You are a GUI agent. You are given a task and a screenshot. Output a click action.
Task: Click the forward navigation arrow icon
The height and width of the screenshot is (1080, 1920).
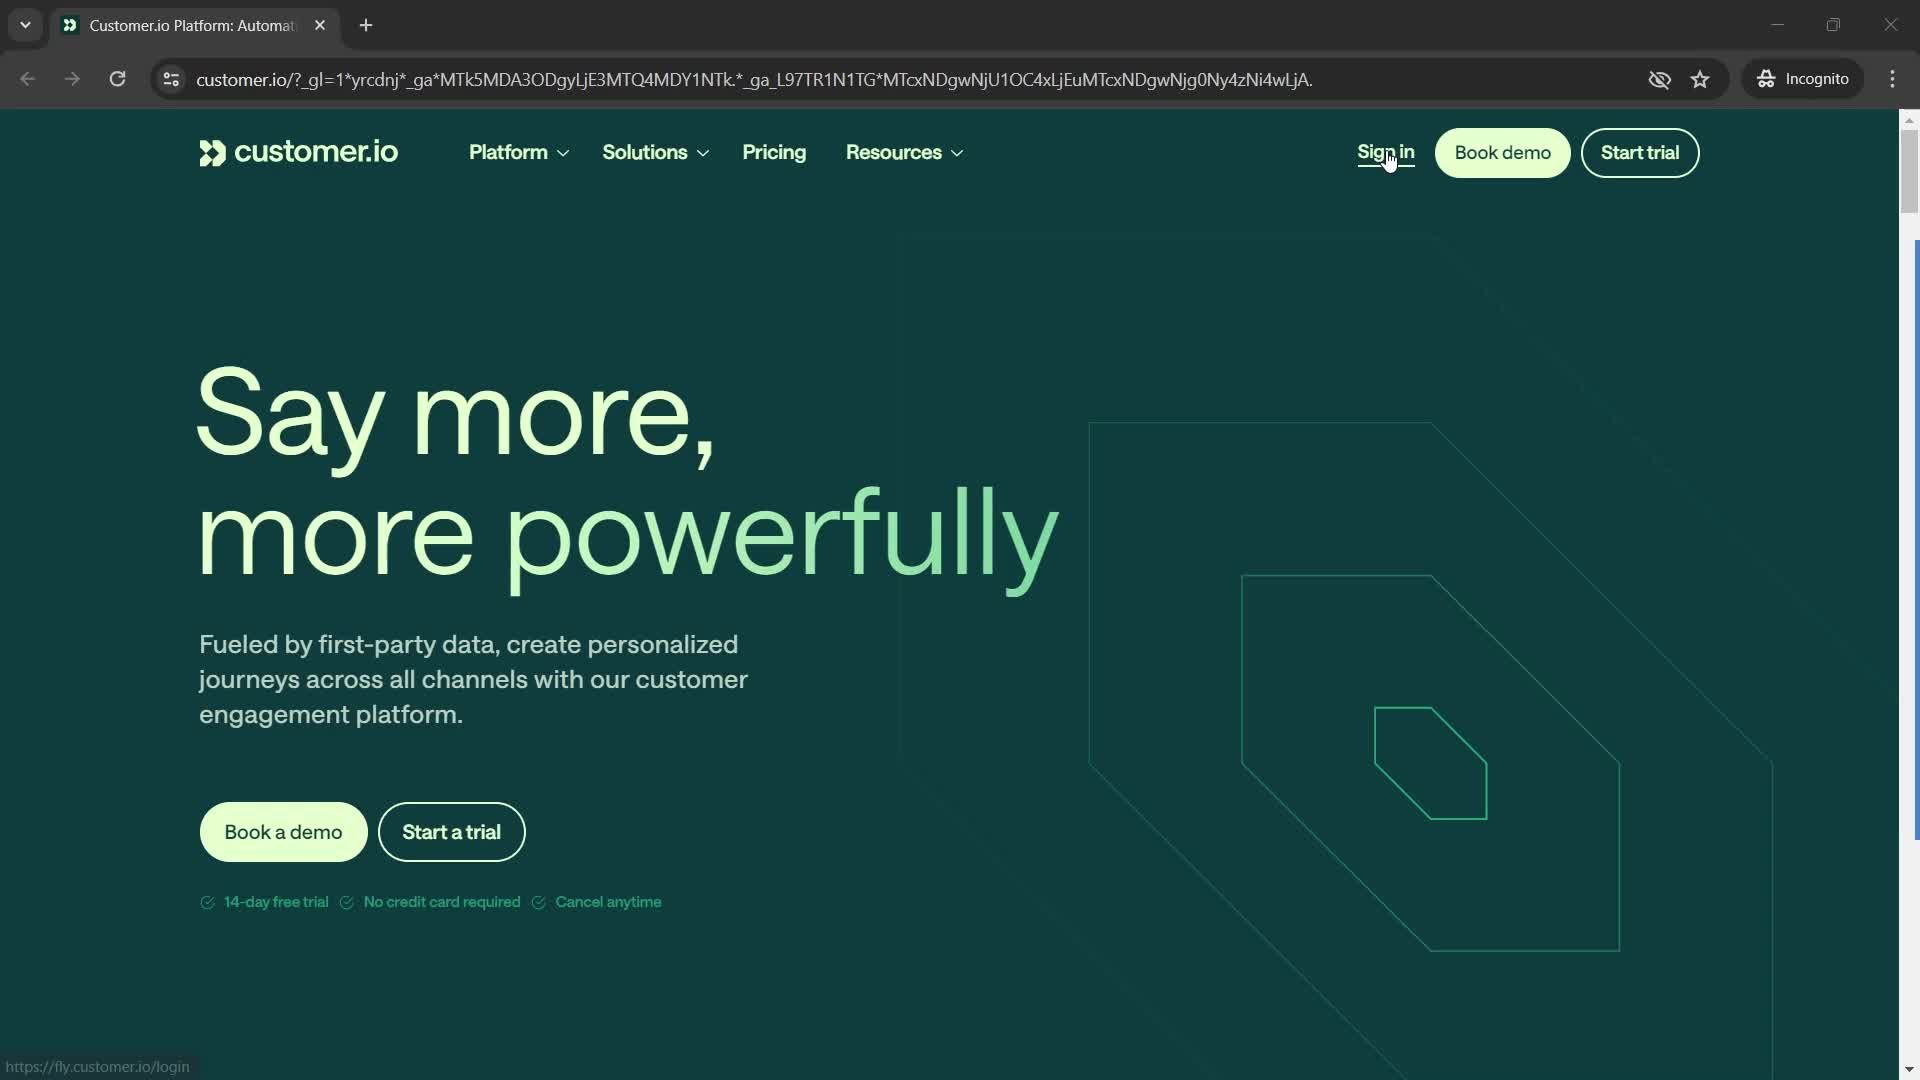71,79
